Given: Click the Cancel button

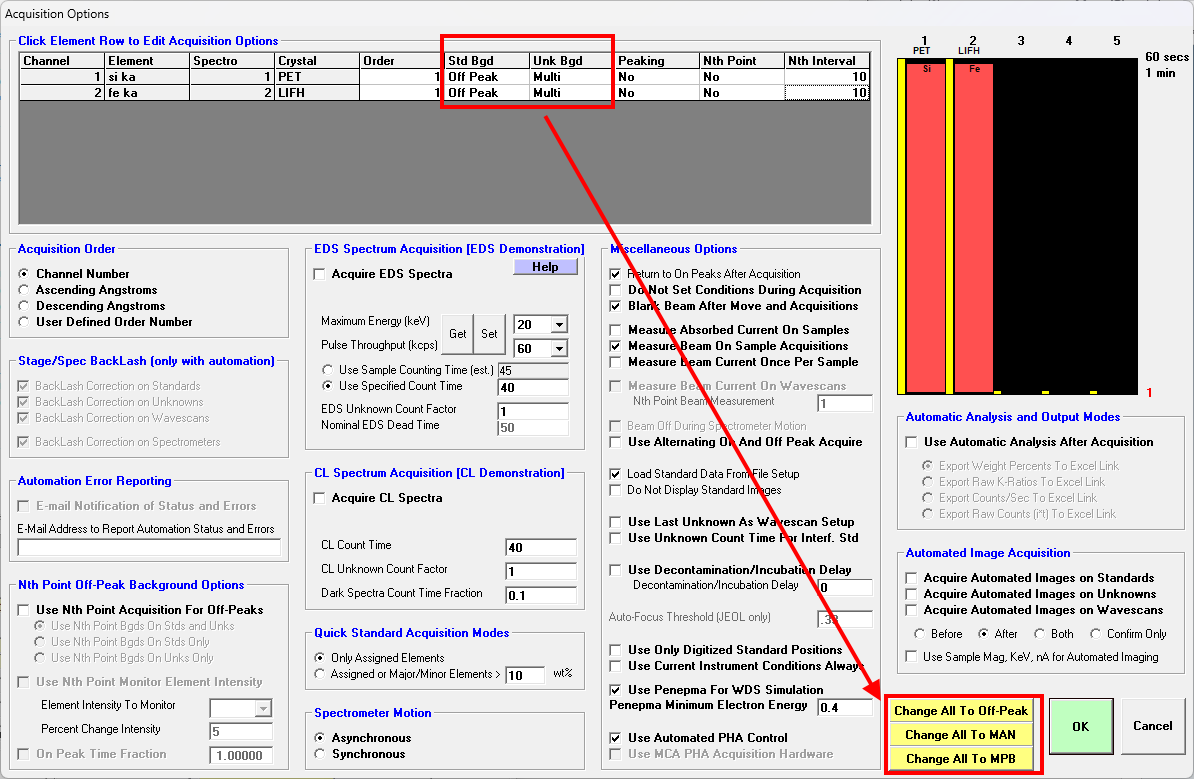Looking at the screenshot, I should point(1153,727).
